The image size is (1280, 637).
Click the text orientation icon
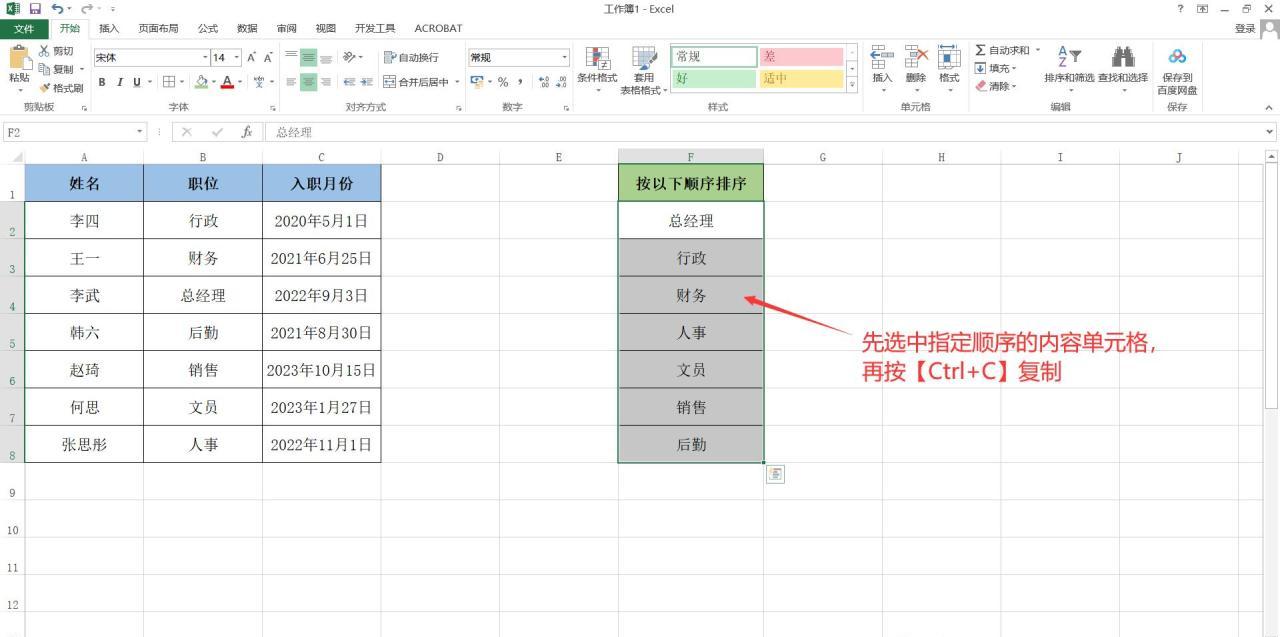coord(350,58)
